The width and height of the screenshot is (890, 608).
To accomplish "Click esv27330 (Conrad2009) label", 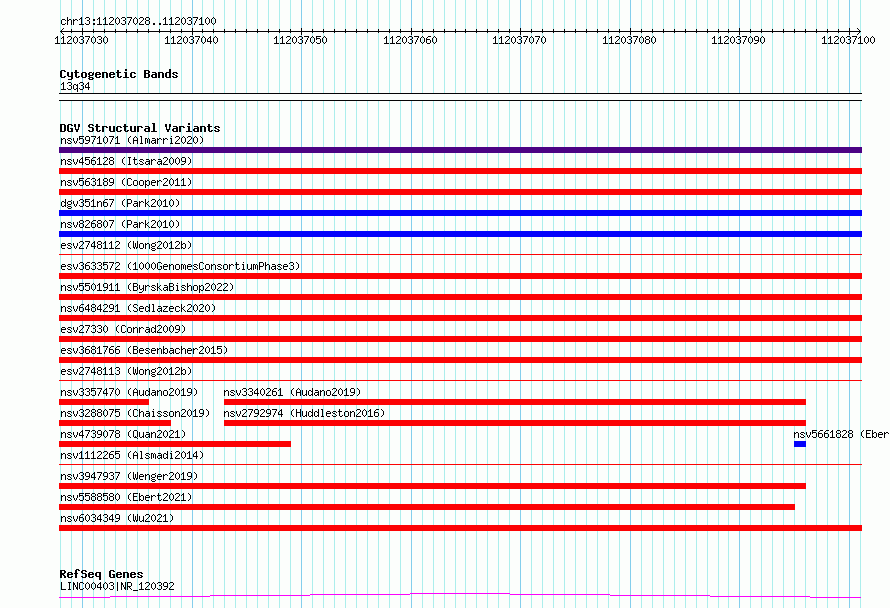I will 123,329.
